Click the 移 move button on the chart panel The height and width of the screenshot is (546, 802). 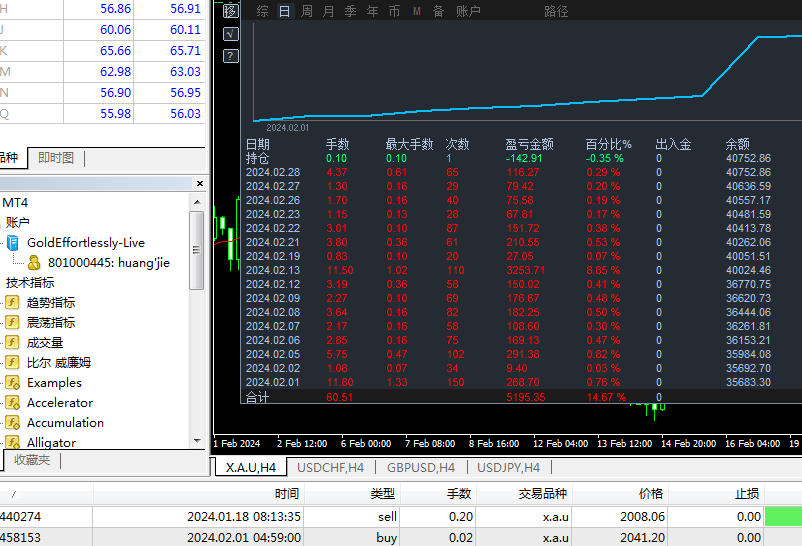click(x=231, y=11)
